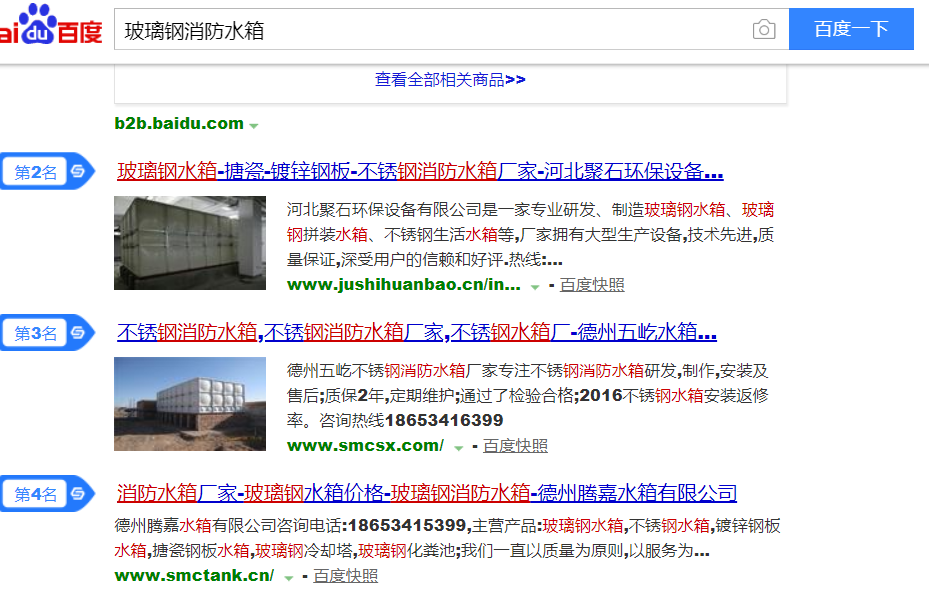929x599 pixels.
Task: Expand arrow next to b2b.baidu.com
Action: click(254, 125)
